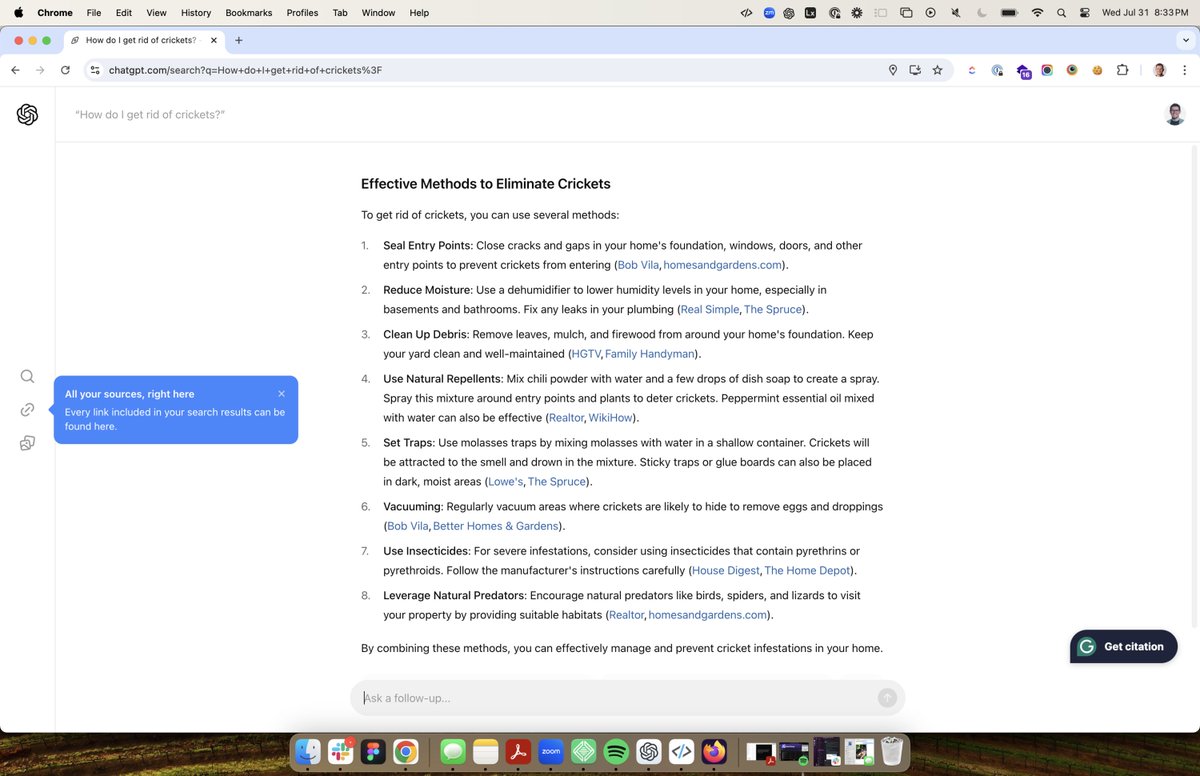This screenshot has height=776, width=1200.
Task: Click the cookie extension icon in toolbar
Action: tap(1097, 70)
